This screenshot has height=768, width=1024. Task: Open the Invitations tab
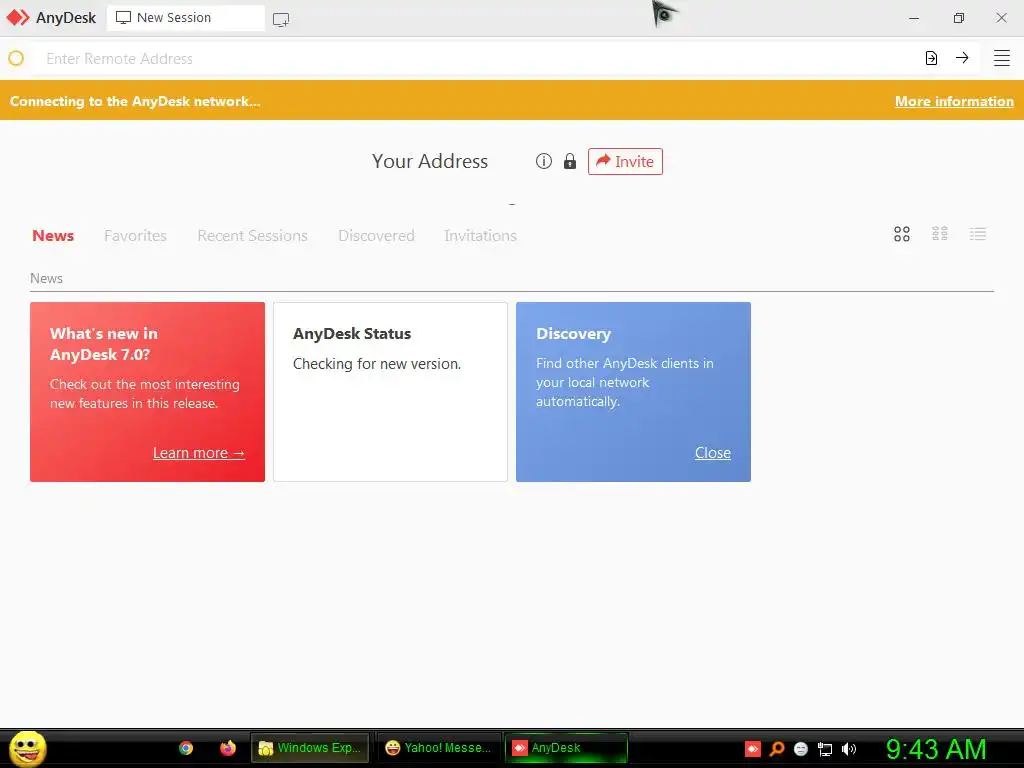pos(480,236)
